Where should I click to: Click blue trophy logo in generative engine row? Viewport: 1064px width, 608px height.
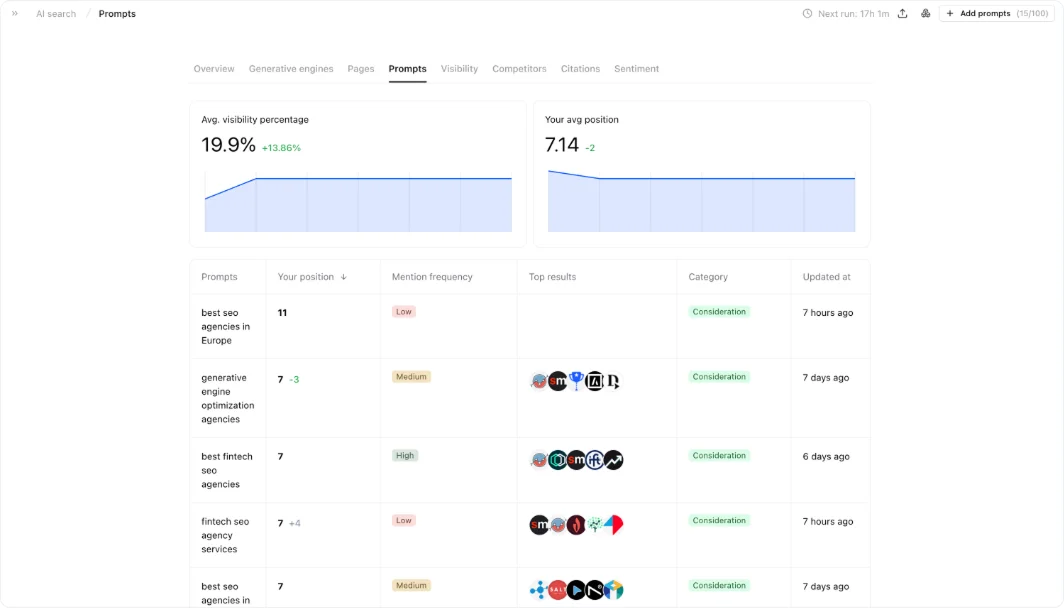[x=576, y=381]
